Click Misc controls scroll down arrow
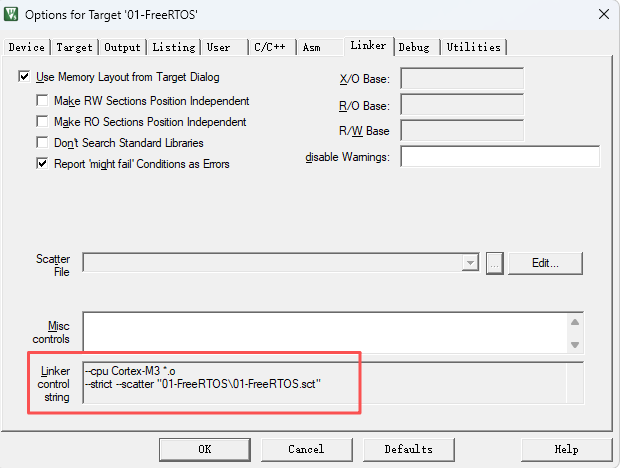The image size is (621, 468). tap(575, 344)
